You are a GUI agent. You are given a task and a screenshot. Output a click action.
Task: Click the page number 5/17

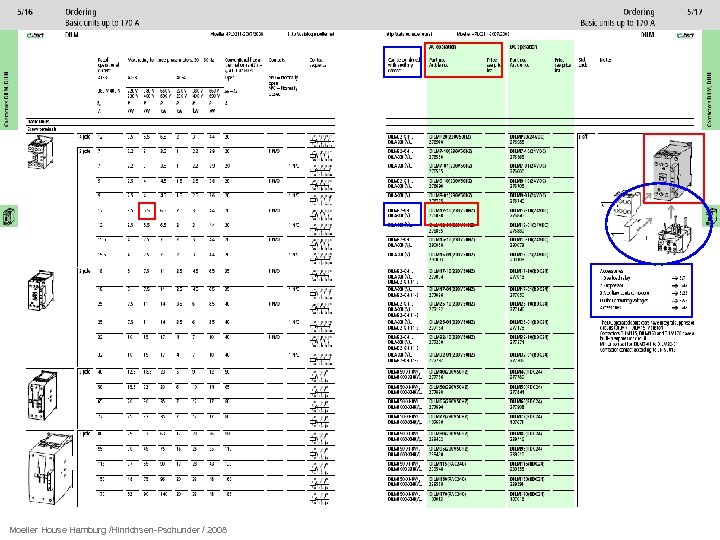694,12
